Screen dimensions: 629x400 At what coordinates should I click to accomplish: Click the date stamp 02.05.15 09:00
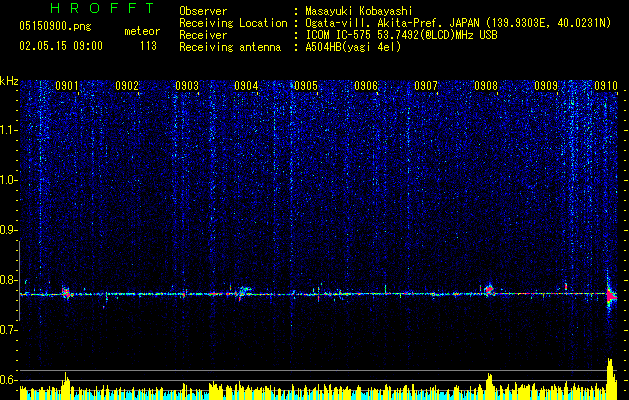click(61, 46)
